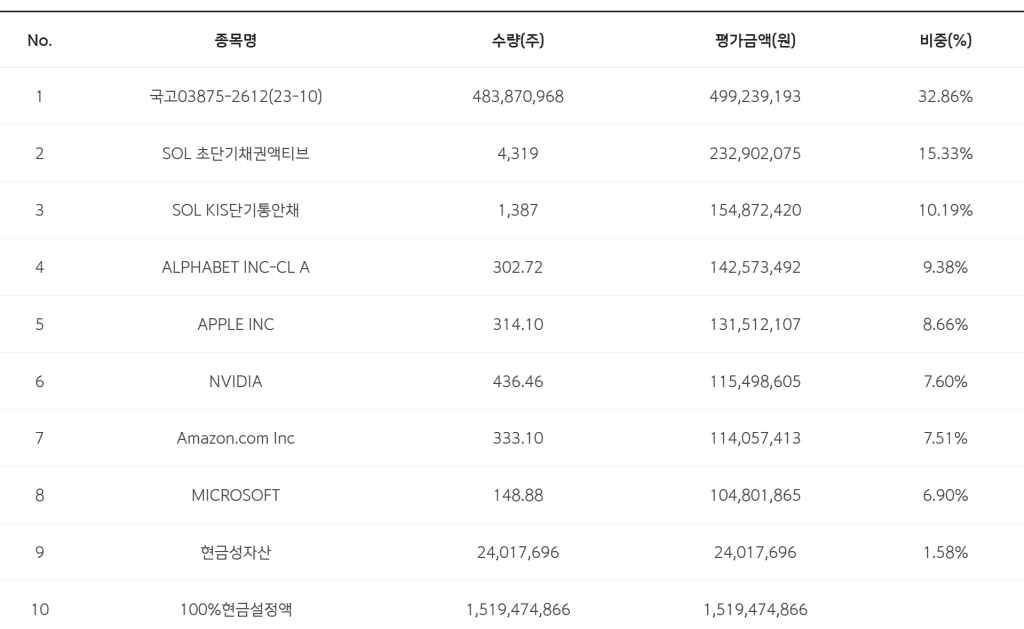The width and height of the screenshot is (1024, 629).
Task: Click NVIDIA's valuation amount 115,498,605
Action: point(755,382)
